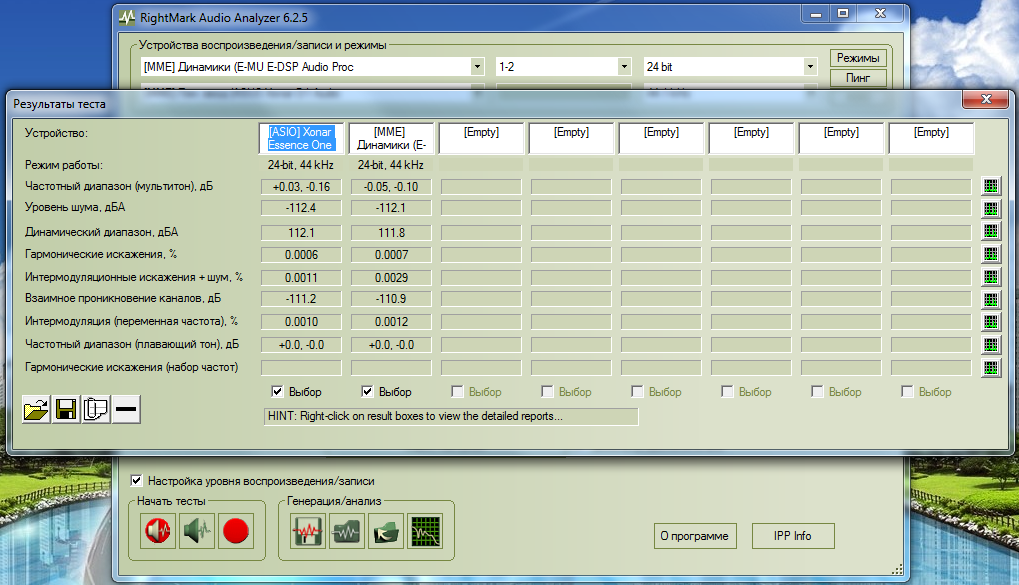View graph for Интермодуляция (переменная частота) row
1019x585 pixels.
point(990,322)
